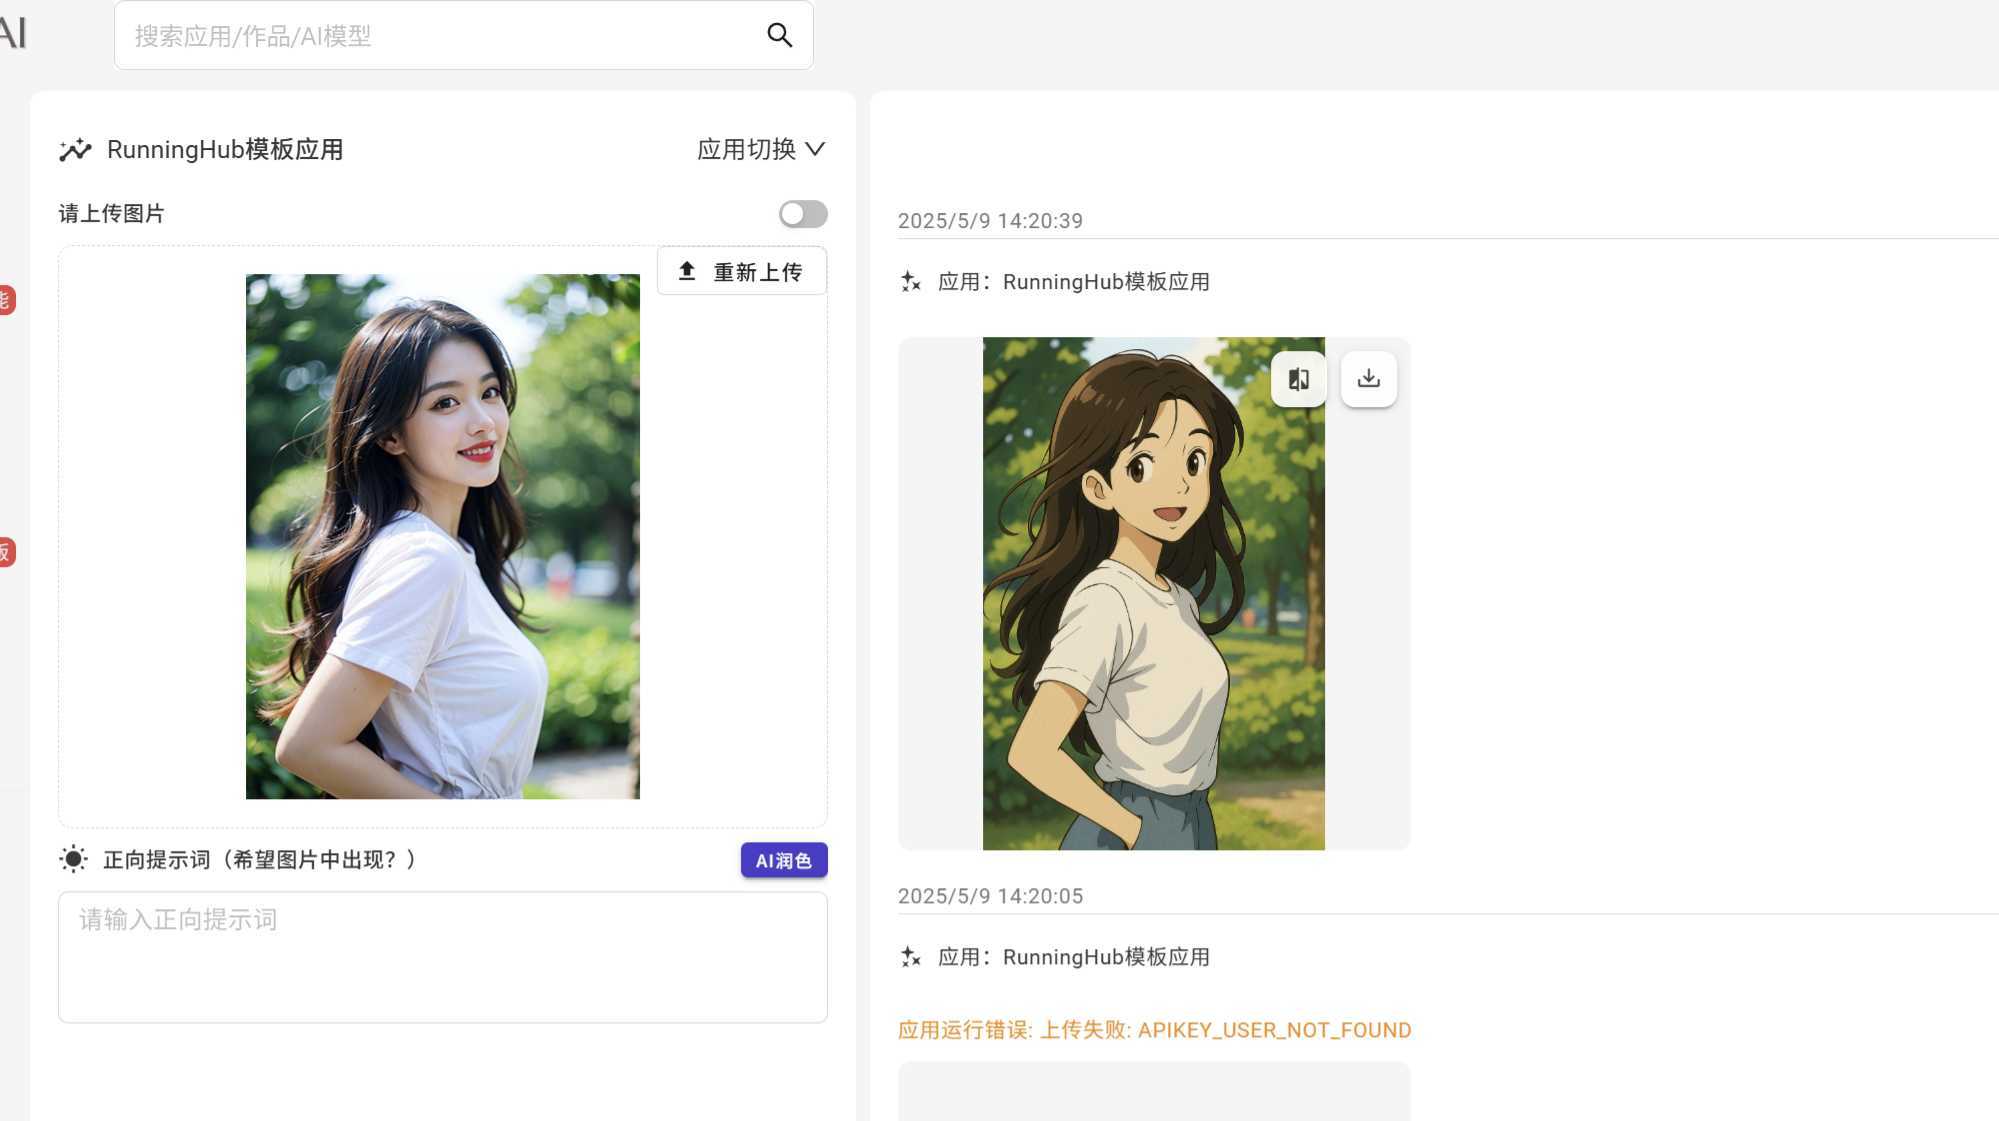This screenshot has width=1999, height=1121.
Task: Click the star icon next to 14:20:05 result
Action: click(910, 957)
